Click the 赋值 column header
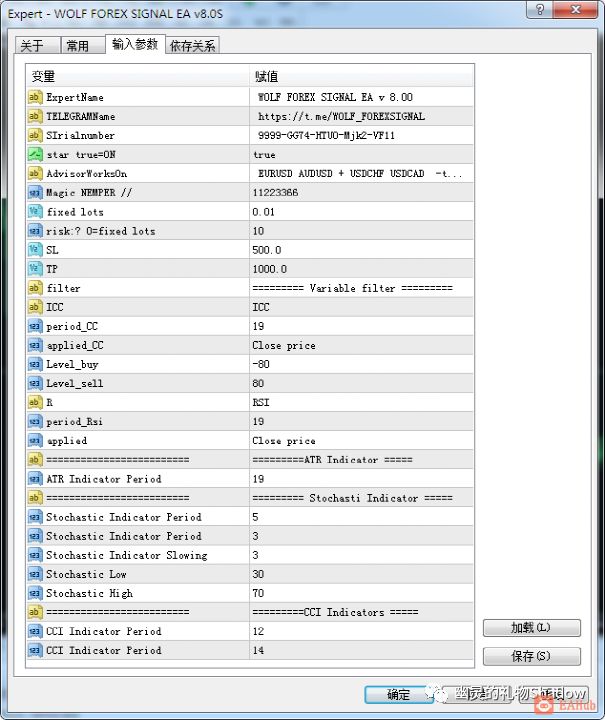Screen dimensions: 605x720 pyautogui.click(x=361, y=76)
